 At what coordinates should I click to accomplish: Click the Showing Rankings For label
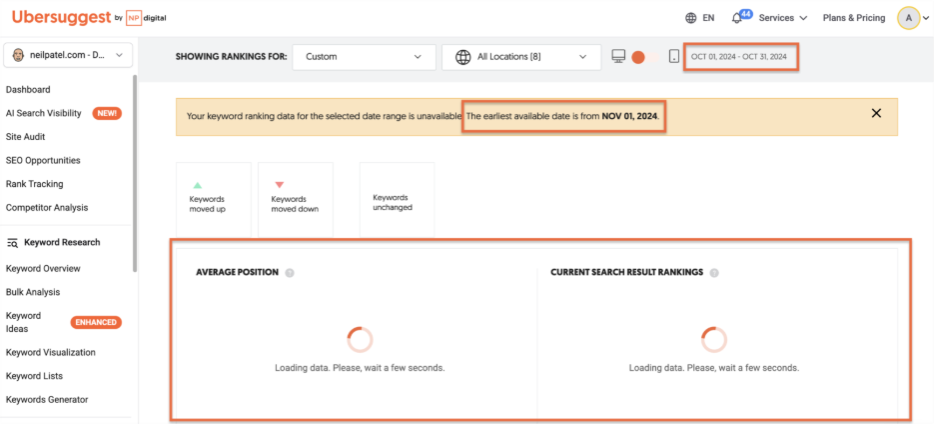point(232,57)
